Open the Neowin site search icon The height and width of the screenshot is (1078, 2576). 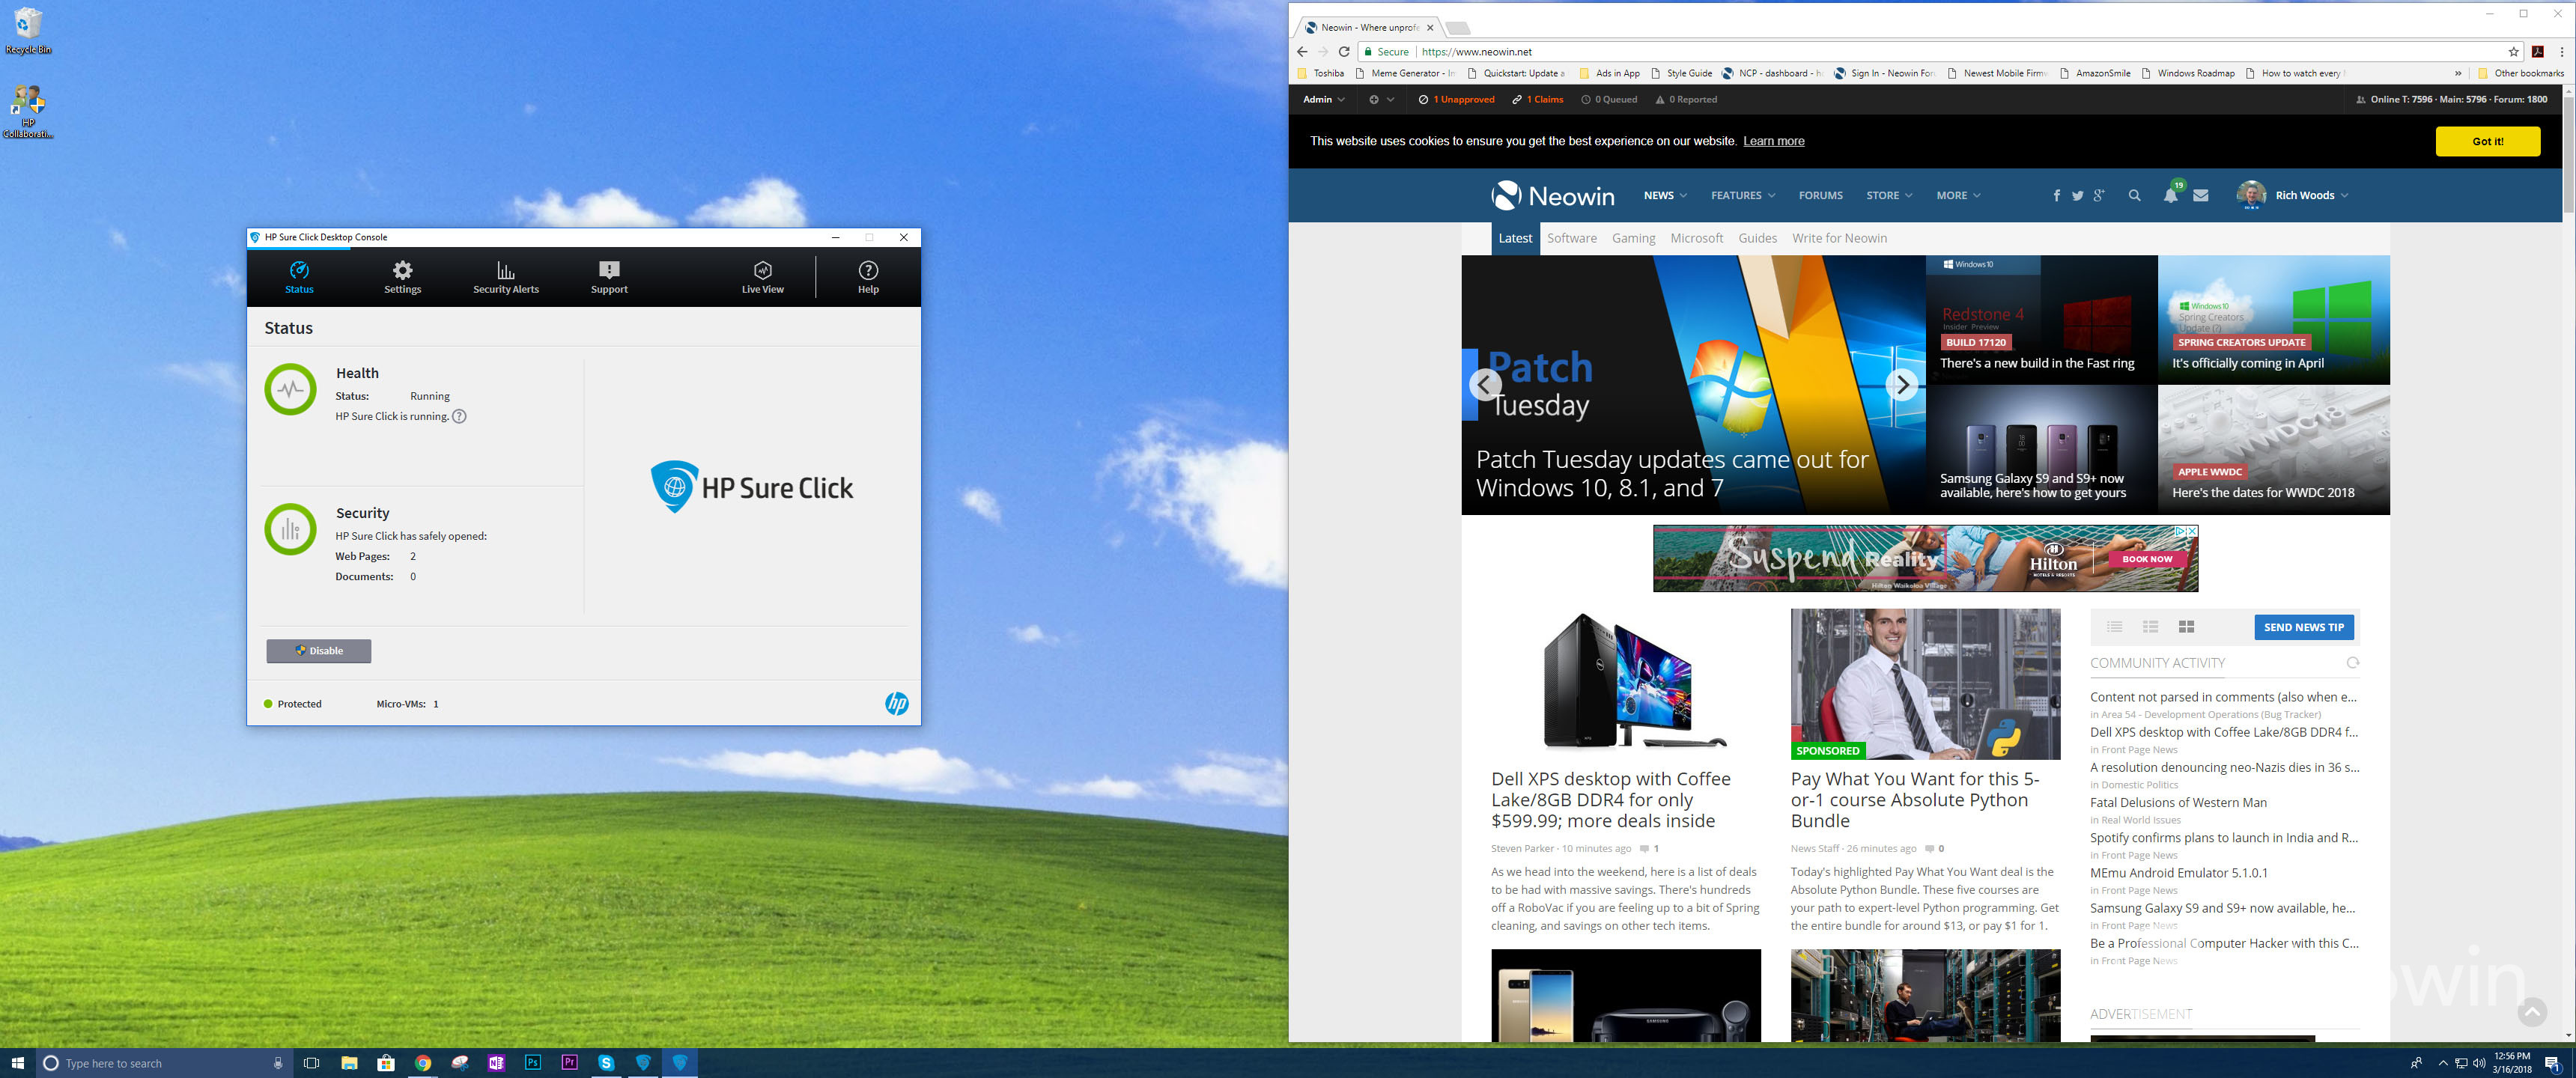(x=2135, y=196)
